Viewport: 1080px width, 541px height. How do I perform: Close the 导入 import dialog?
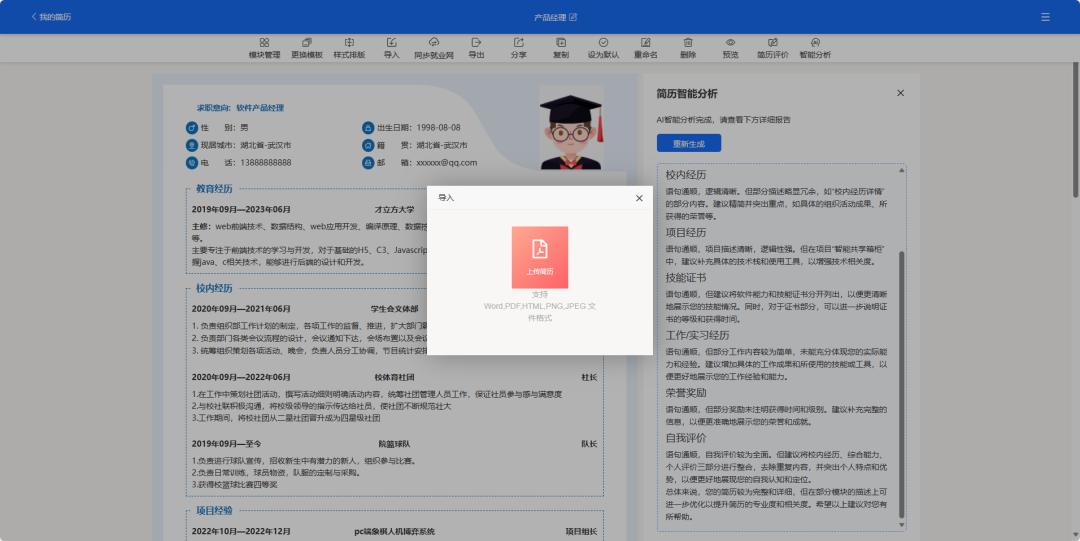639,198
